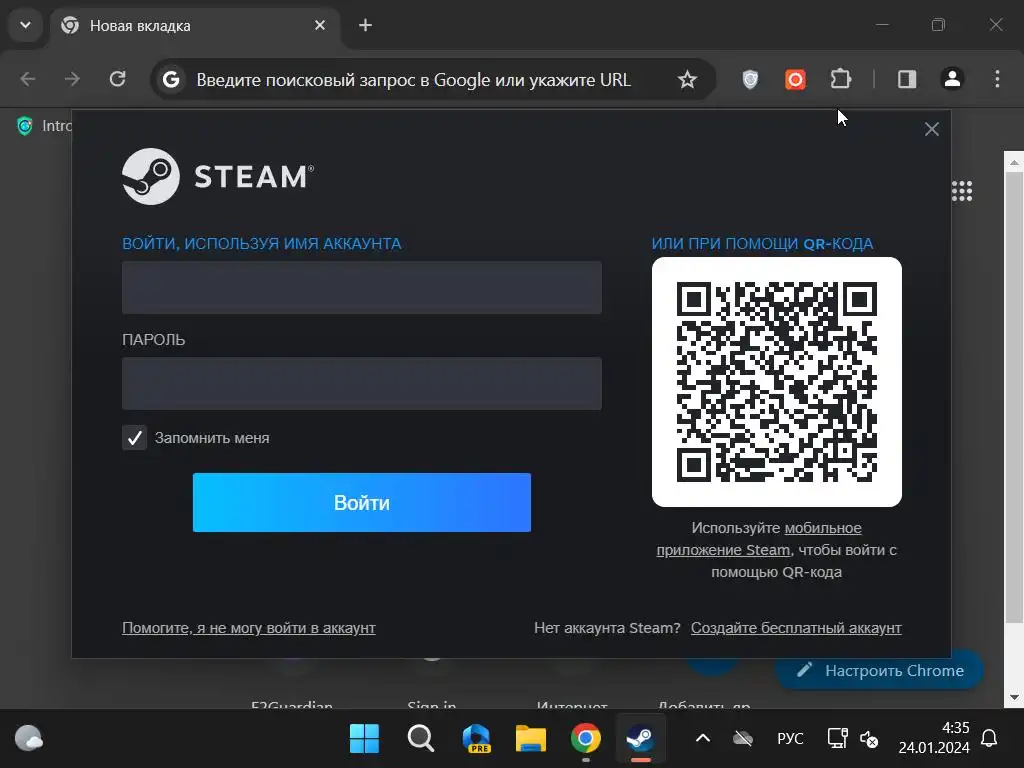Open the Chrome Extensions puzzle-piece menu
The height and width of the screenshot is (768, 1024).
click(840, 80)
